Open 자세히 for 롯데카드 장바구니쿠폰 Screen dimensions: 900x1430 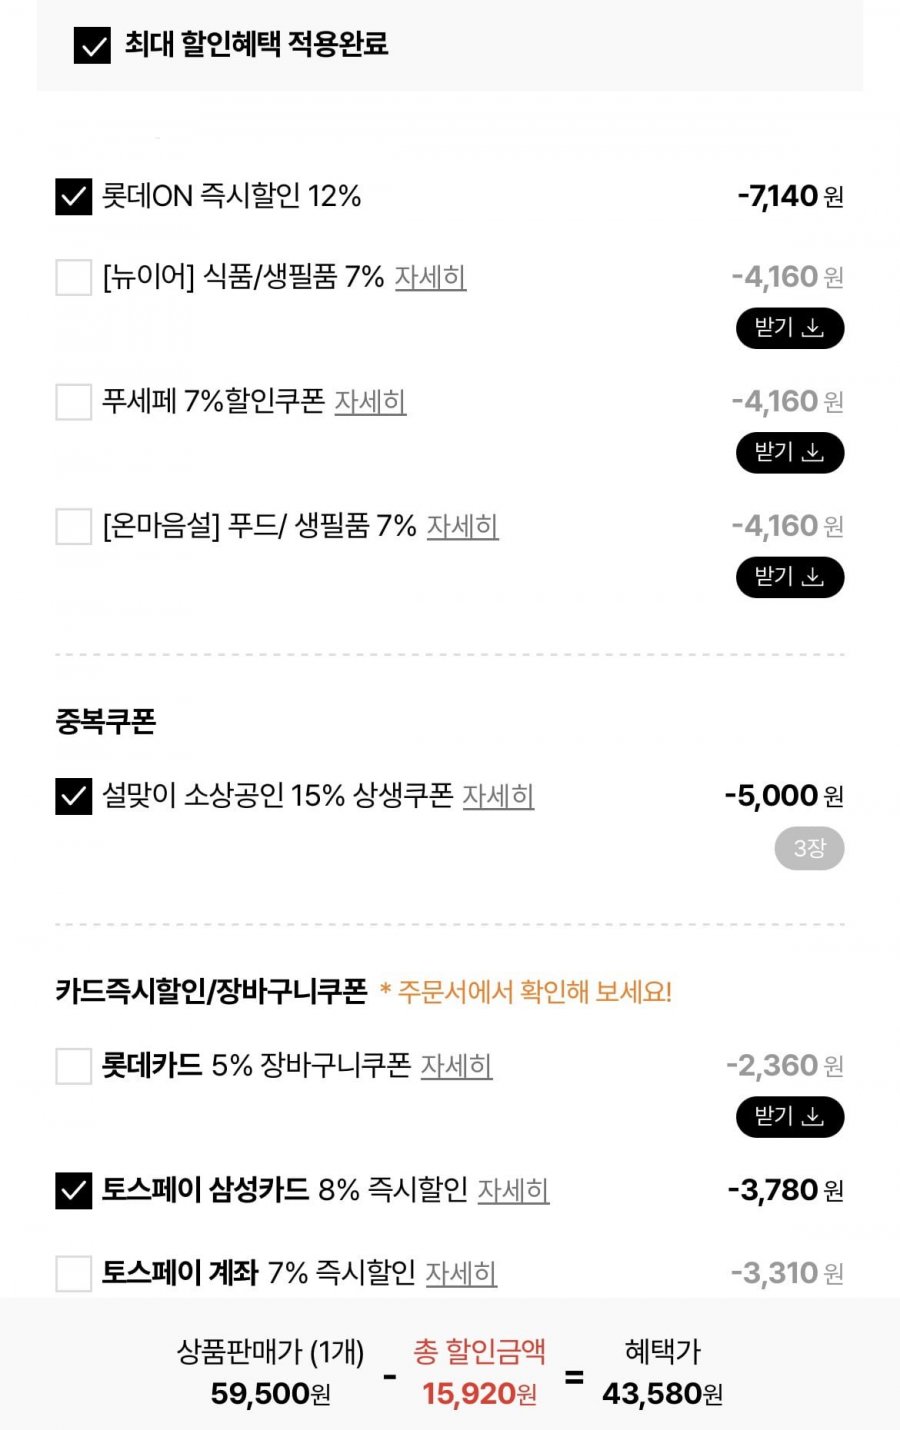[x=456, y=1066]
